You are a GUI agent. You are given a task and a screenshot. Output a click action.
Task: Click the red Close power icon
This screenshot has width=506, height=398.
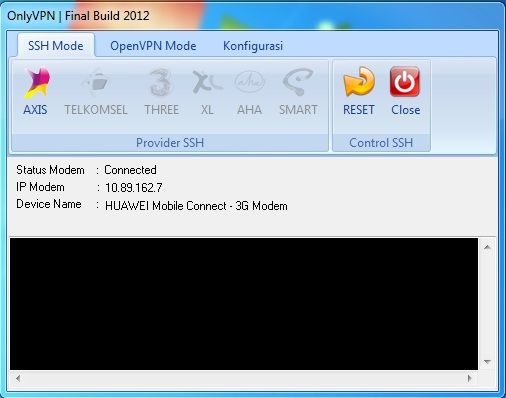[x=405, y=82]
